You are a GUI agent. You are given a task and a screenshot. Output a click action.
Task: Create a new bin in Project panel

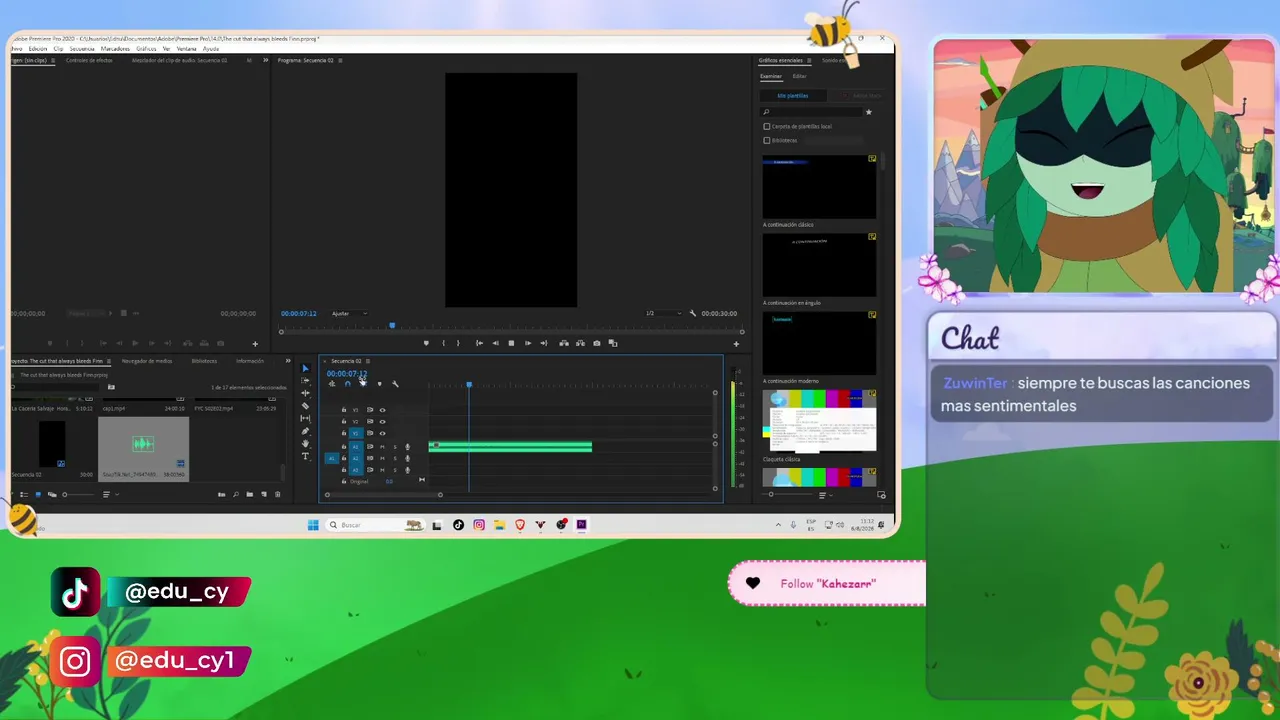[249, 494]
